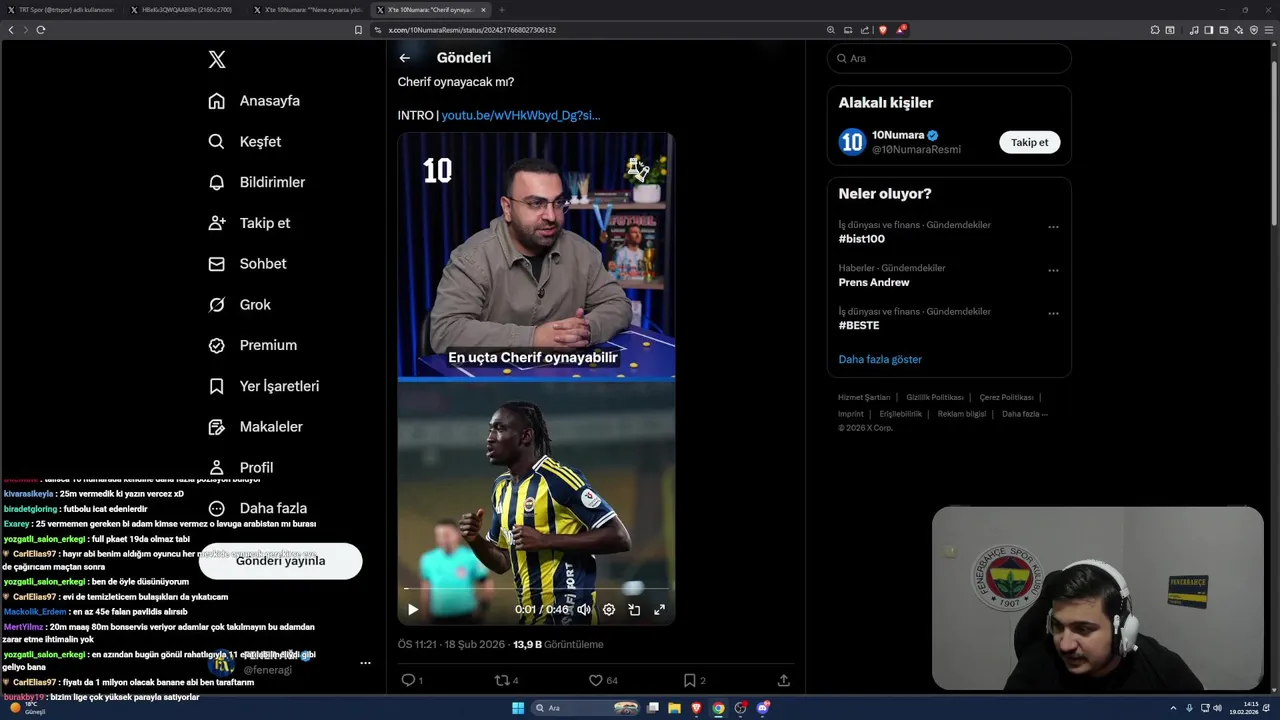Open Reklam bilgisi footer link
Image resolution: width=1280 pixels, height=720 pixels.
click(x=962, y=414)
